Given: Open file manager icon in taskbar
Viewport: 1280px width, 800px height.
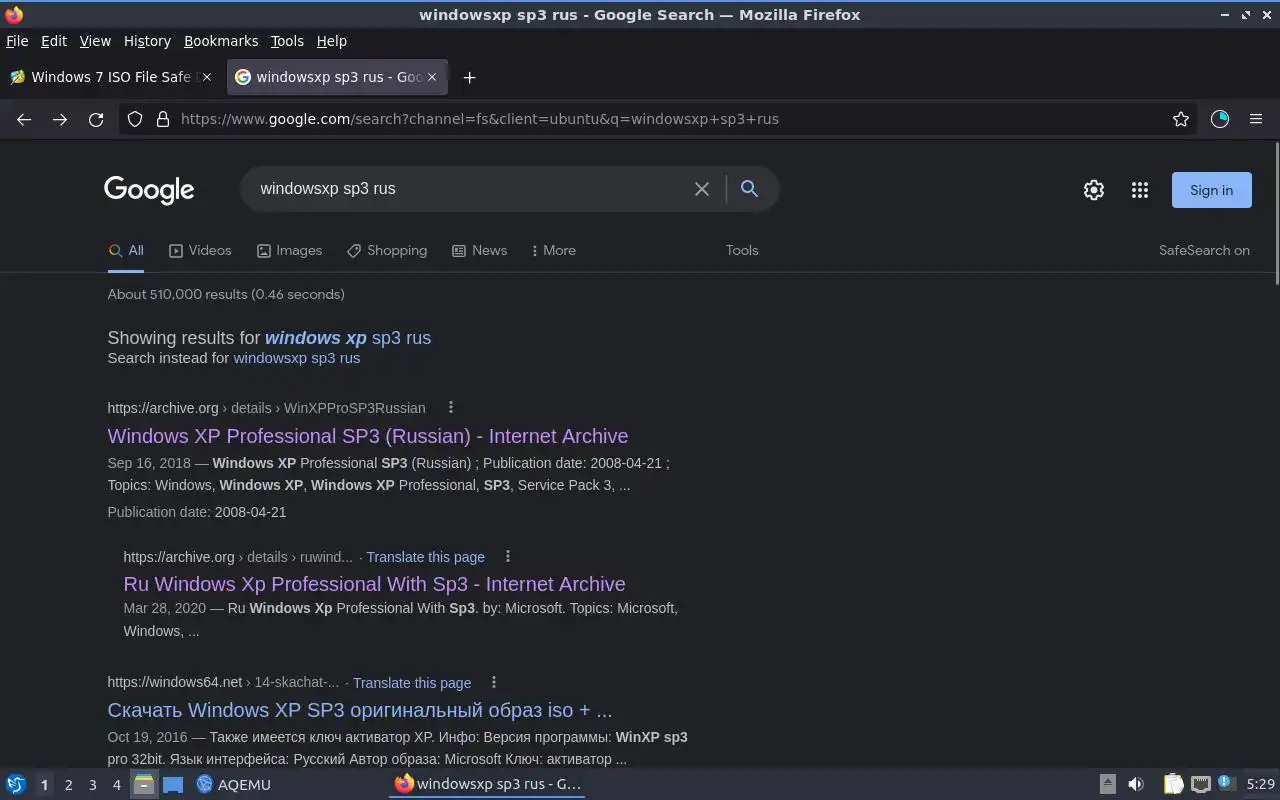Looking at the screenshot, I should 144,785.
